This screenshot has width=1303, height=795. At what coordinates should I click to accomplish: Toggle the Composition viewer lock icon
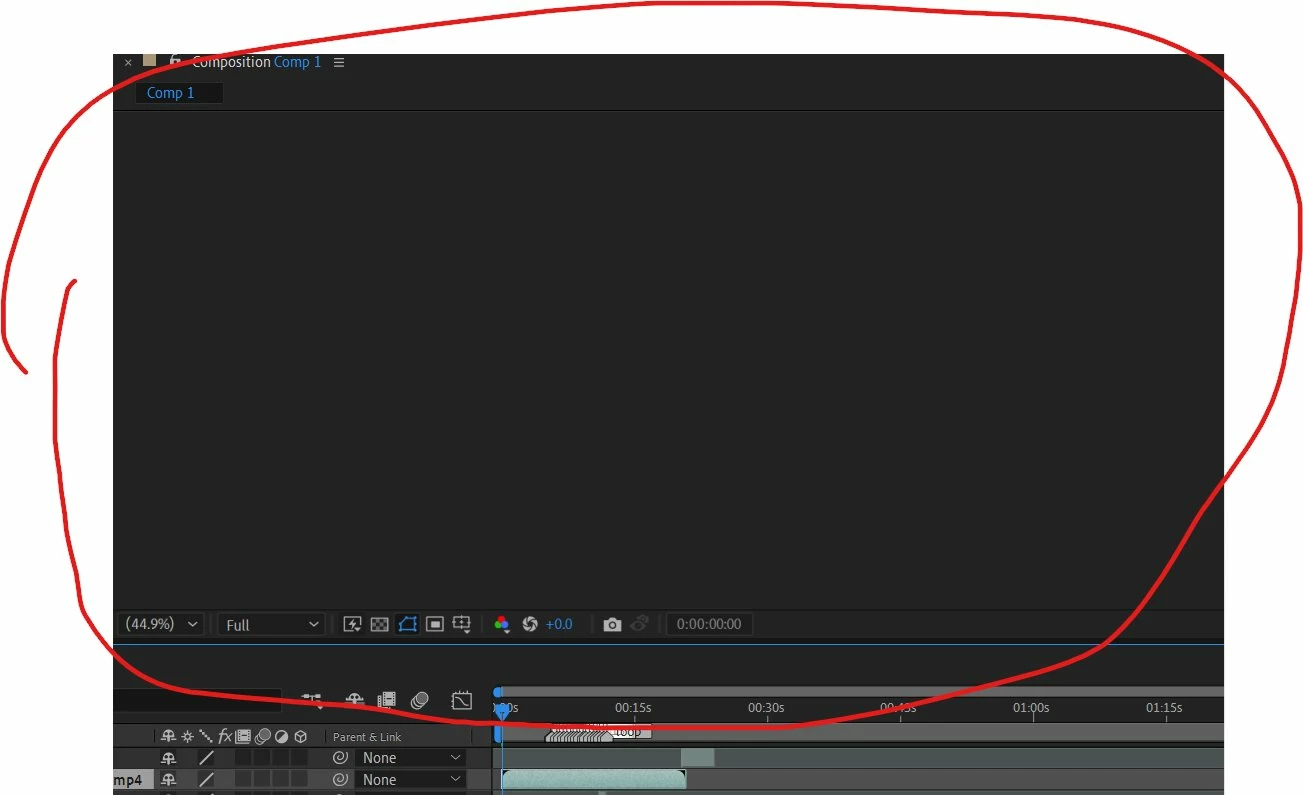pos(176,61)
